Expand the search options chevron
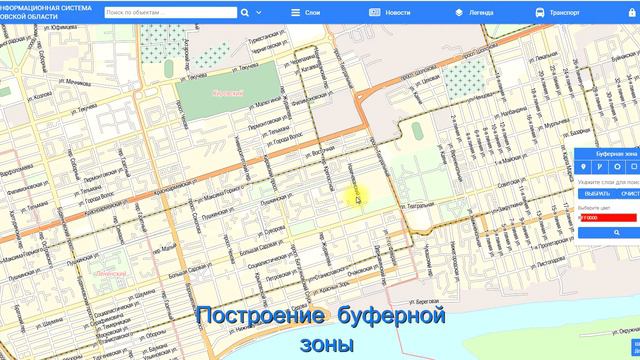The image size is (640, 360). coord(258,13)
